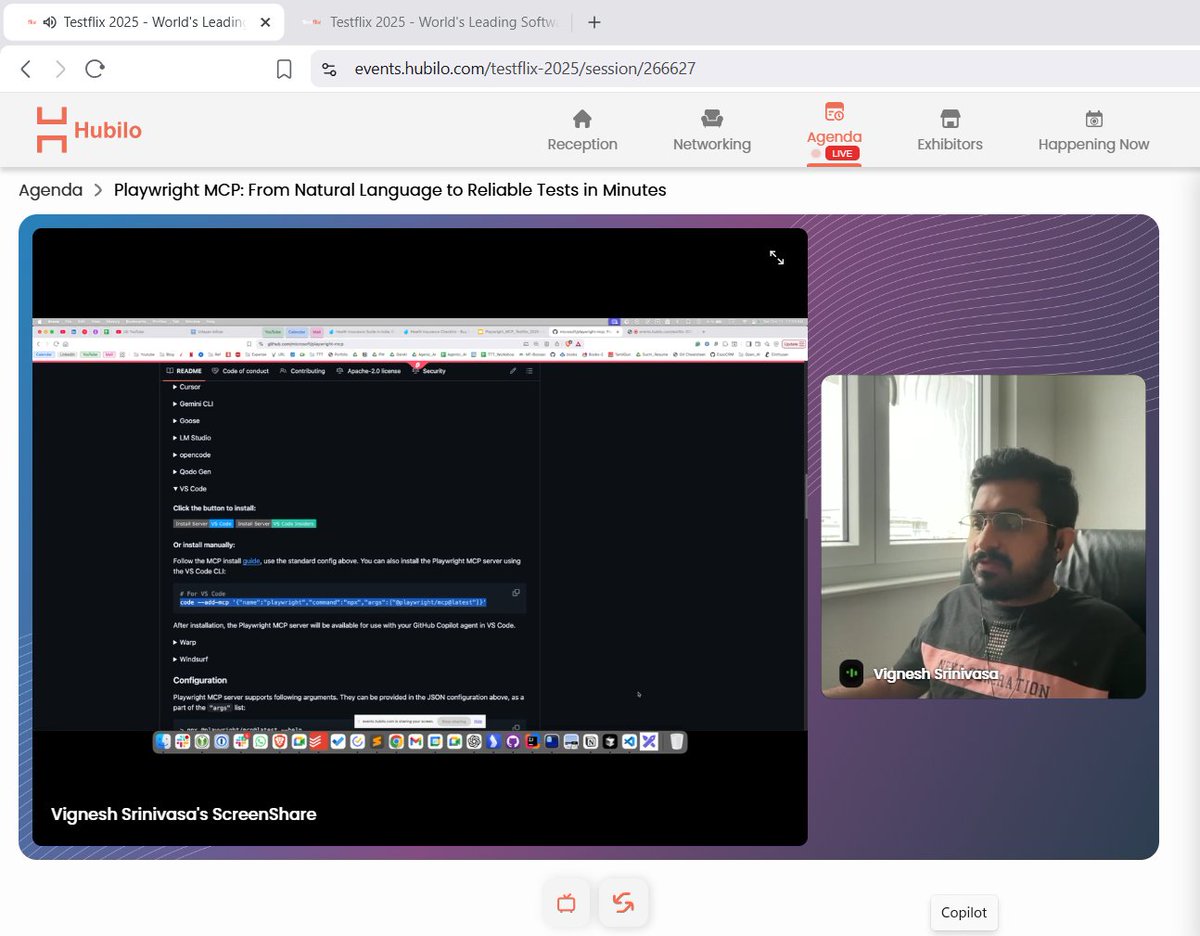Select the first Testflix 2025 browser tab

click(x=146, y=22)
